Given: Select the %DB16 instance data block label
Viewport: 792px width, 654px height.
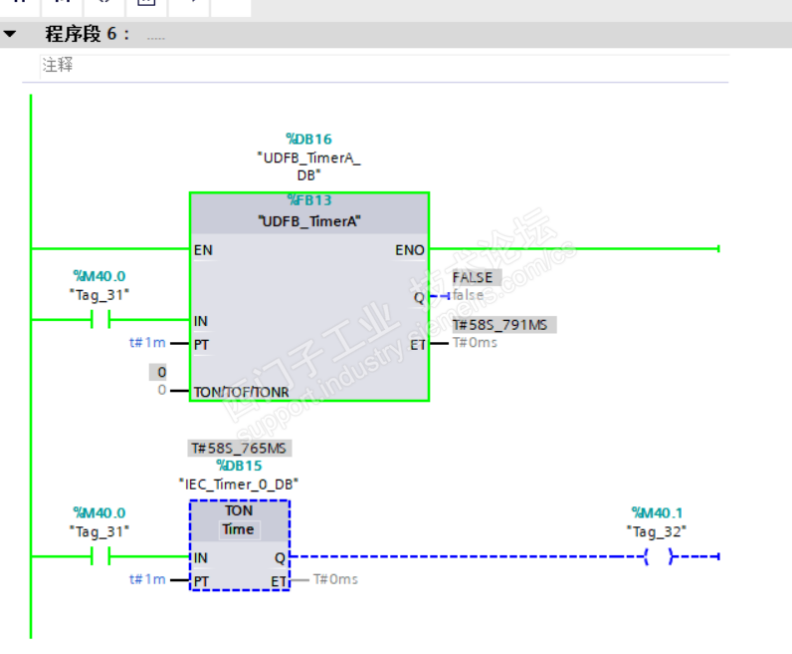Looking at the screenshot, I should click(309, 139).
